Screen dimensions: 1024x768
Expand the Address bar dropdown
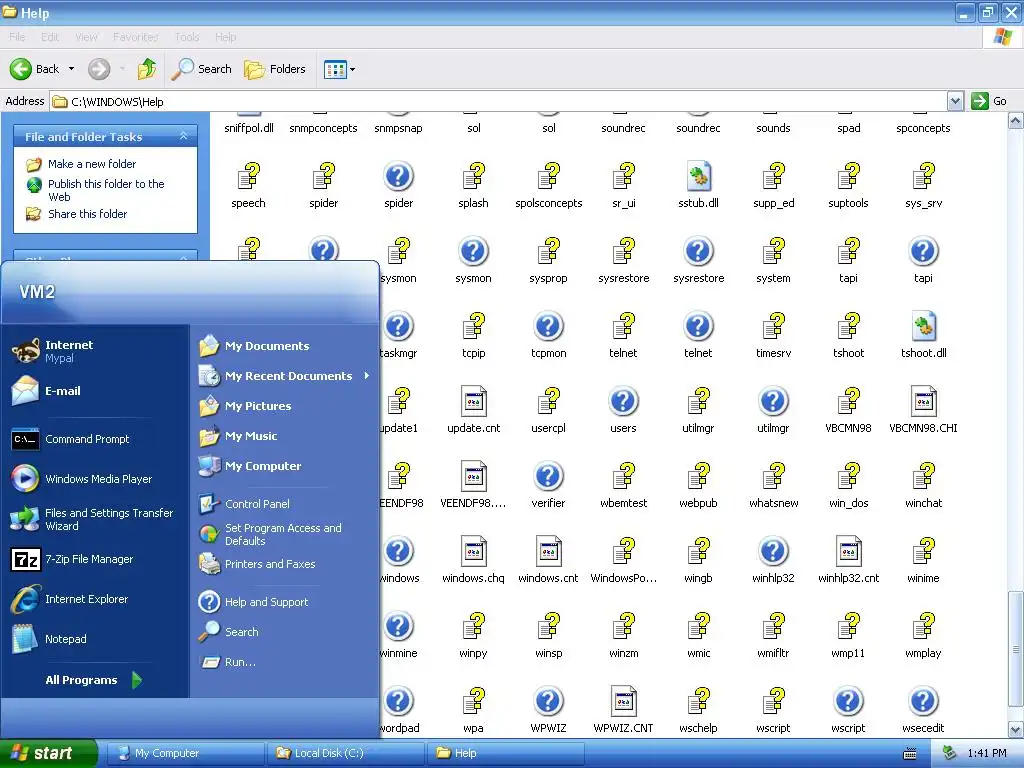point(955,101)
